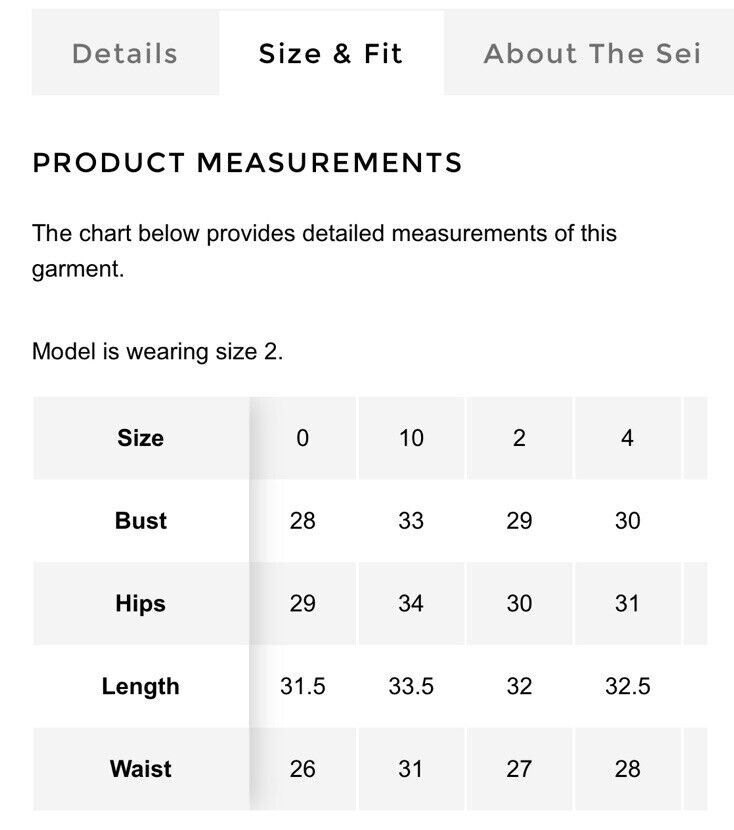This screenshot has height=830, width=734.
Task: Click the hips value 34
Action: pos(411,603)
